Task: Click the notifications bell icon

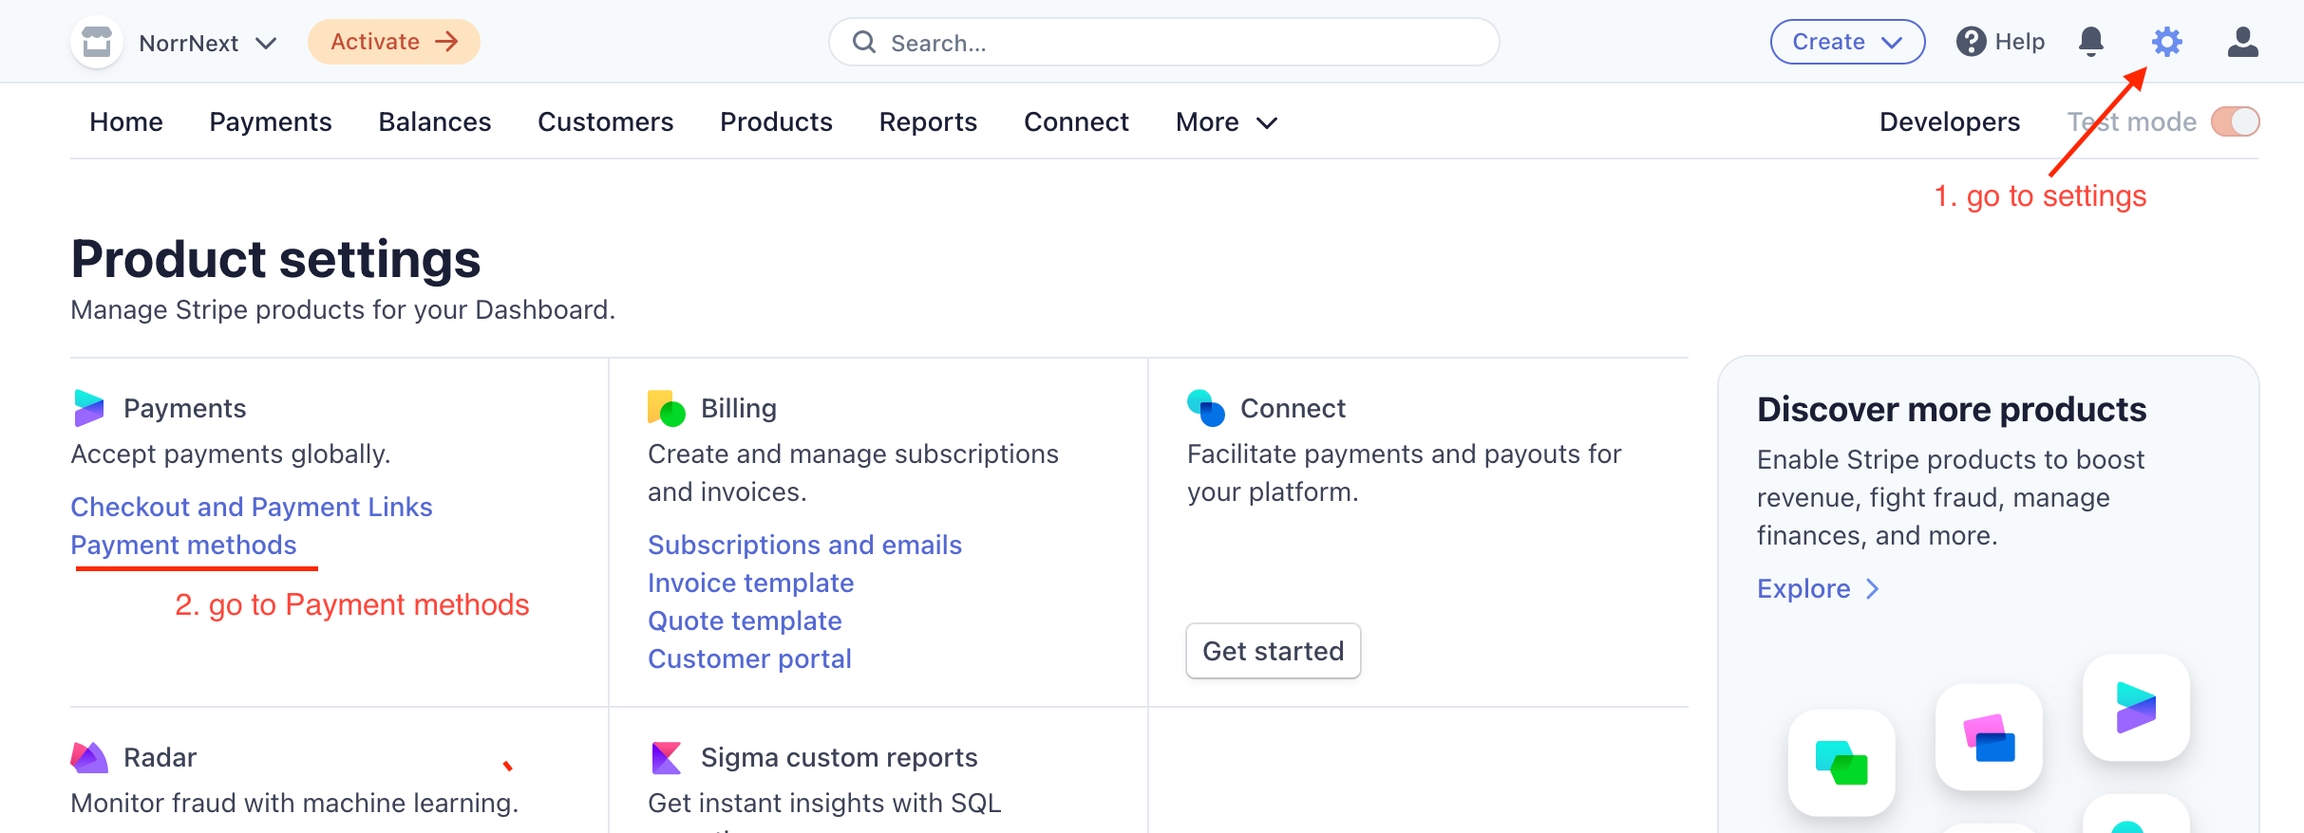Action: point(2090,42)
